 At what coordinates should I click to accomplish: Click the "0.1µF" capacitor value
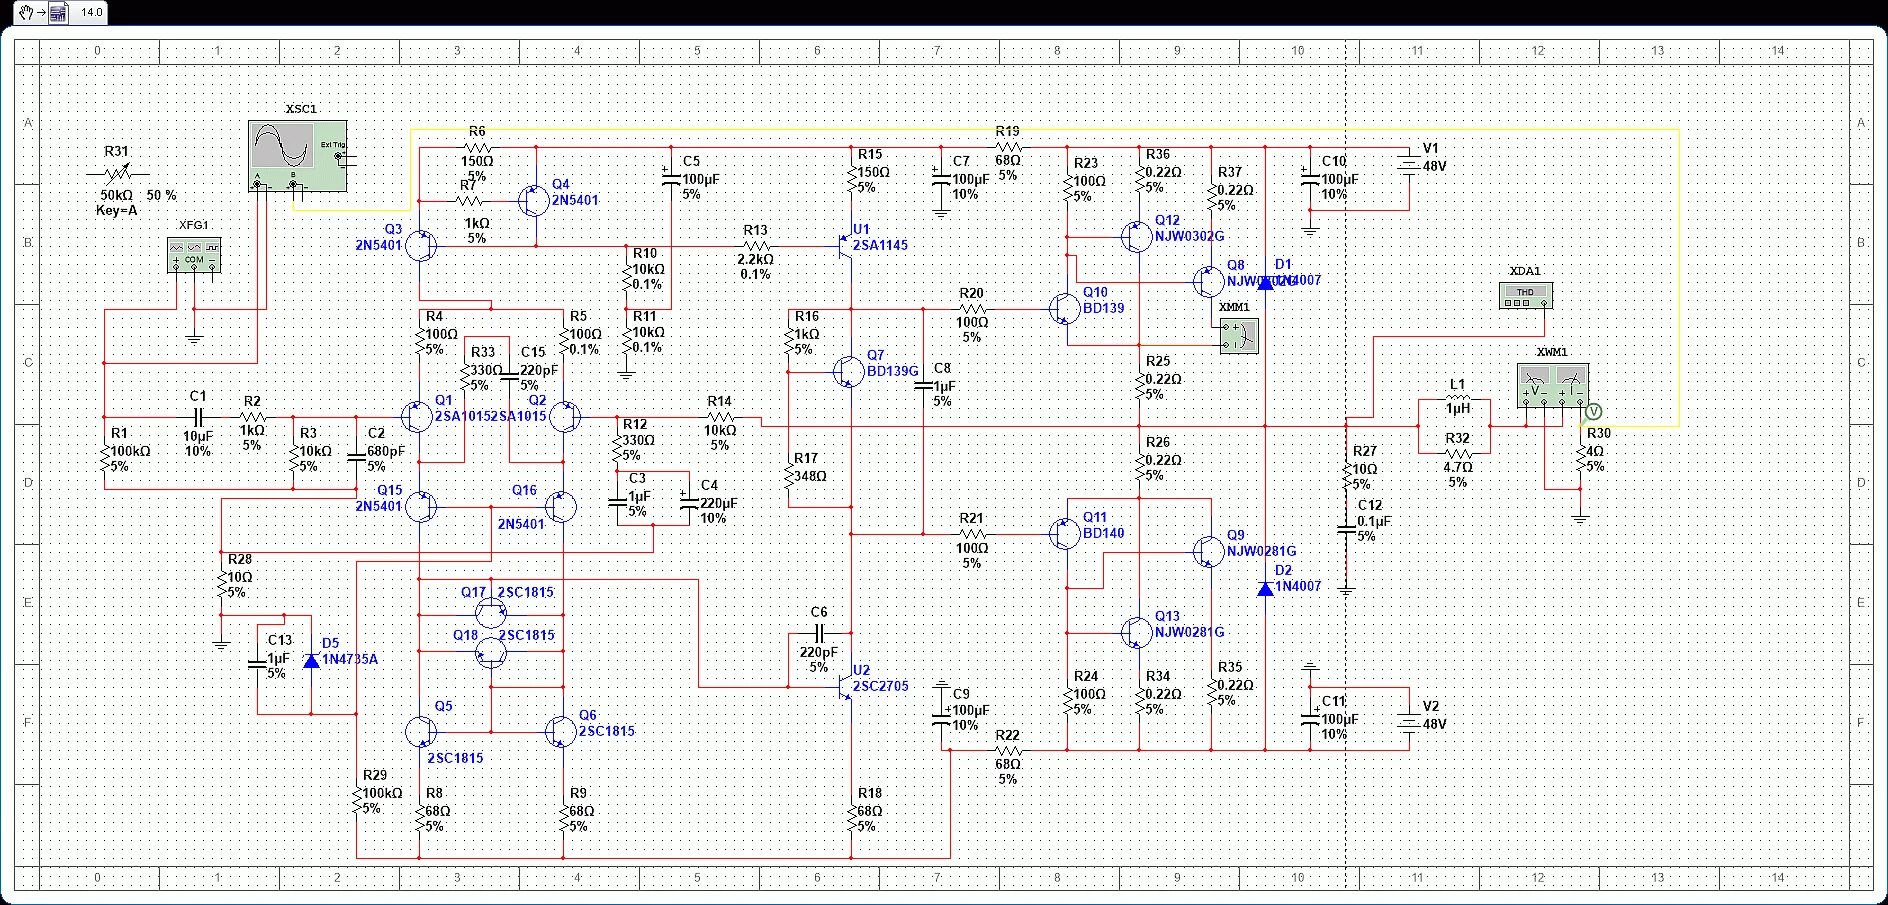(x=1374, y=521)
